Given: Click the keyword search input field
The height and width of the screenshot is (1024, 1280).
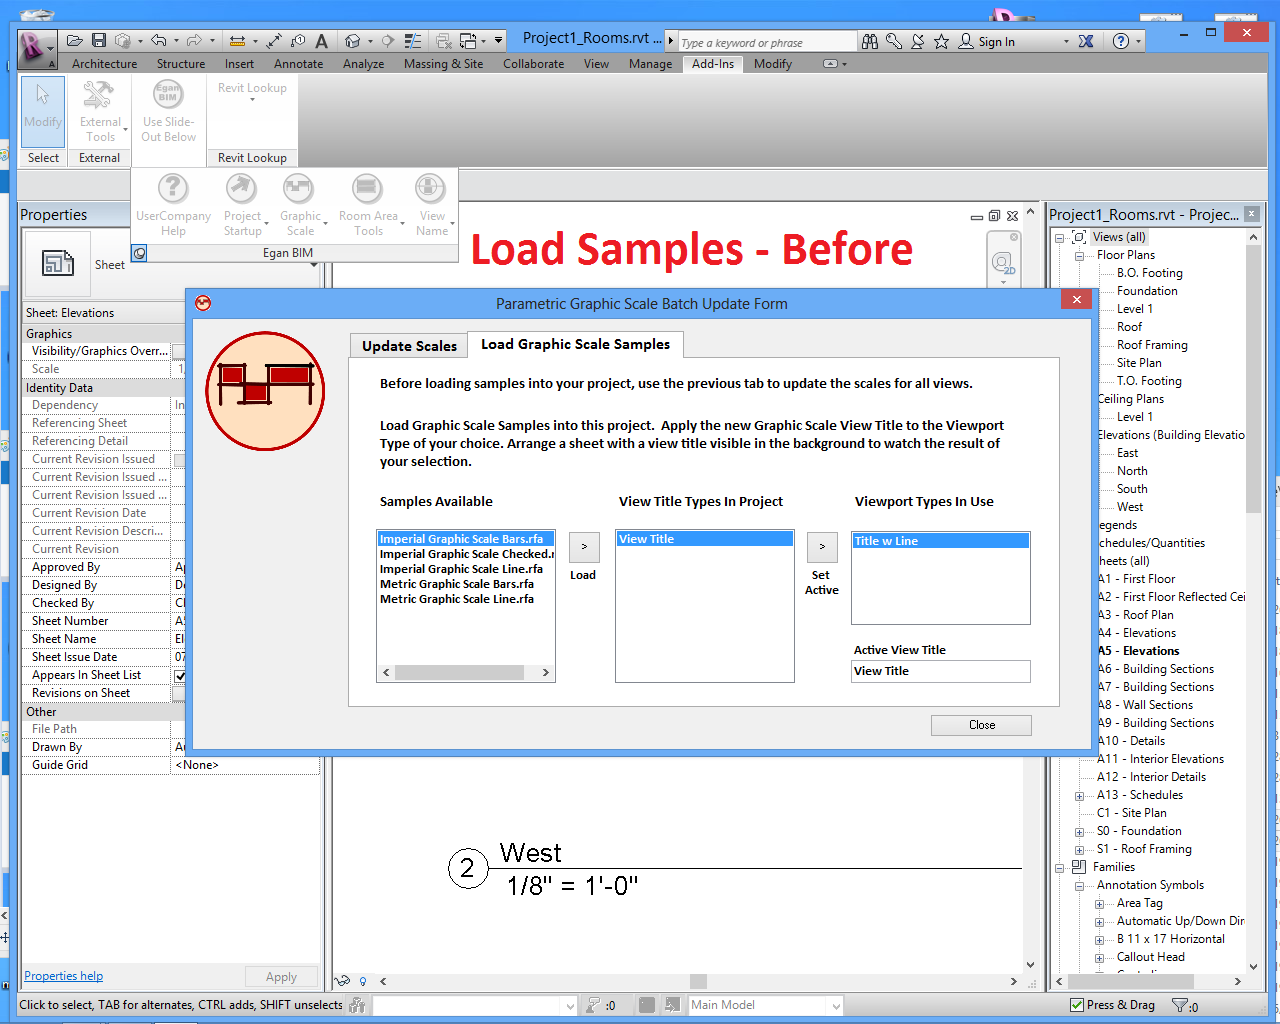Looking at the screenshot, I should coord(767,42).
